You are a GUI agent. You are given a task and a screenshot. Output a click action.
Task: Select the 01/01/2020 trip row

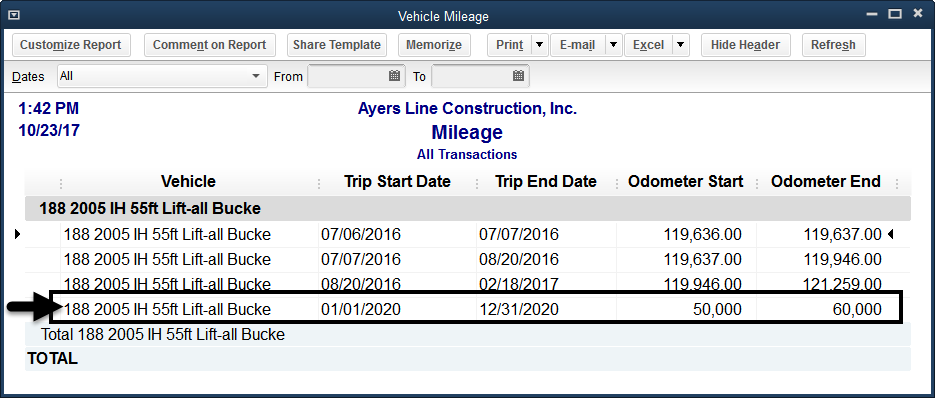click(x=476, y=308)
